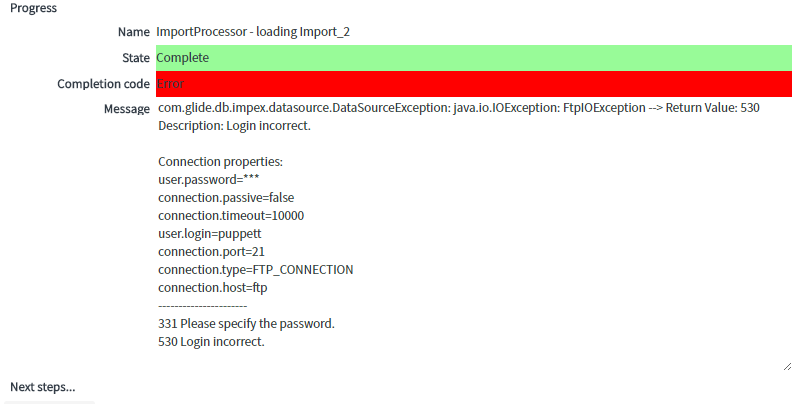
Task: Click the connection.type=FTP_CONNECTION line
Action: tap(255, 270)
